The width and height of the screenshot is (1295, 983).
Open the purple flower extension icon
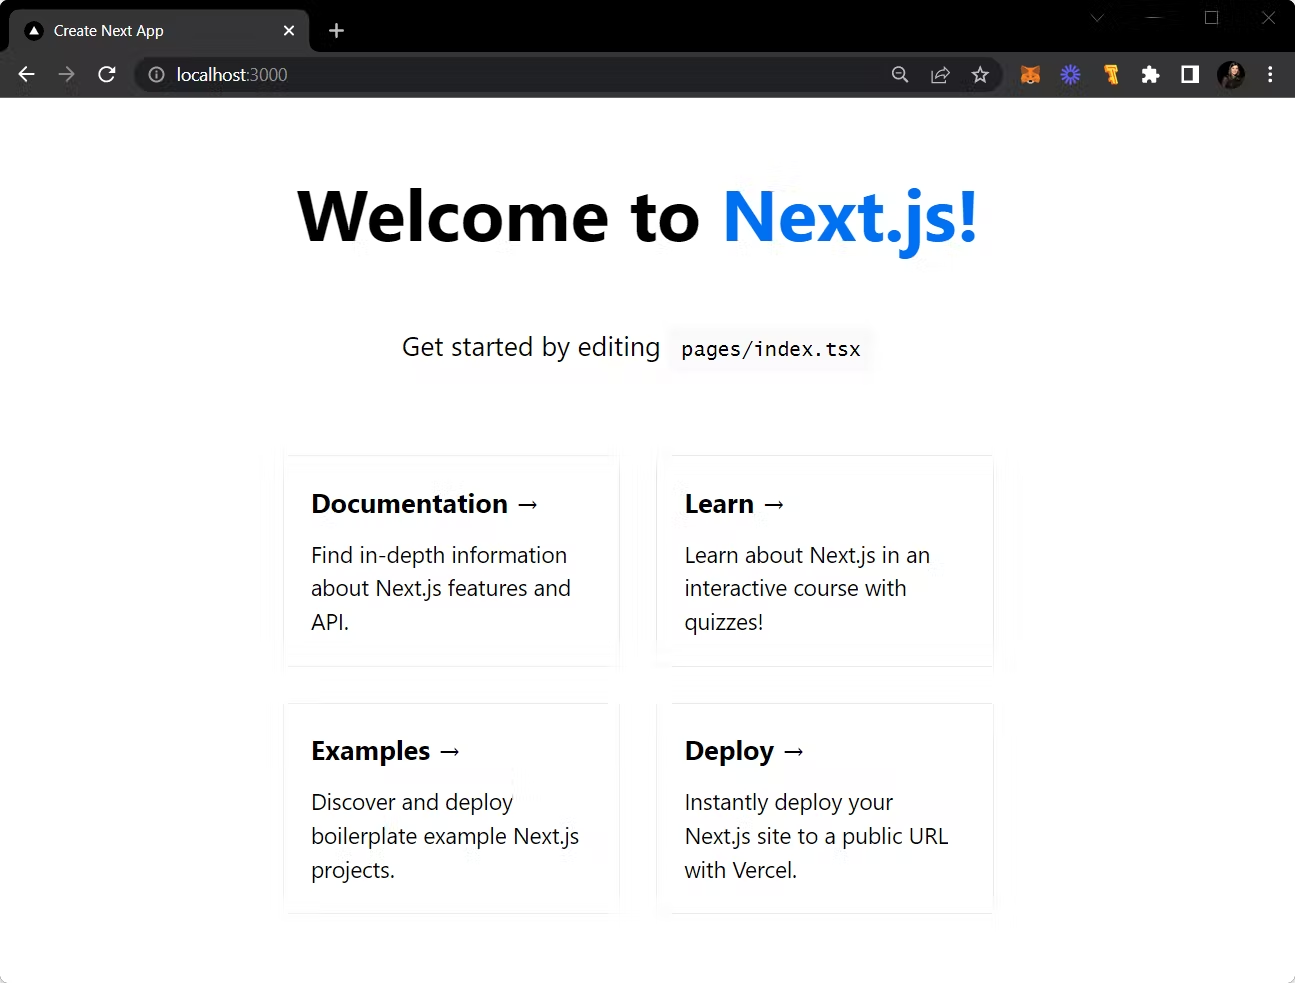1070,74
